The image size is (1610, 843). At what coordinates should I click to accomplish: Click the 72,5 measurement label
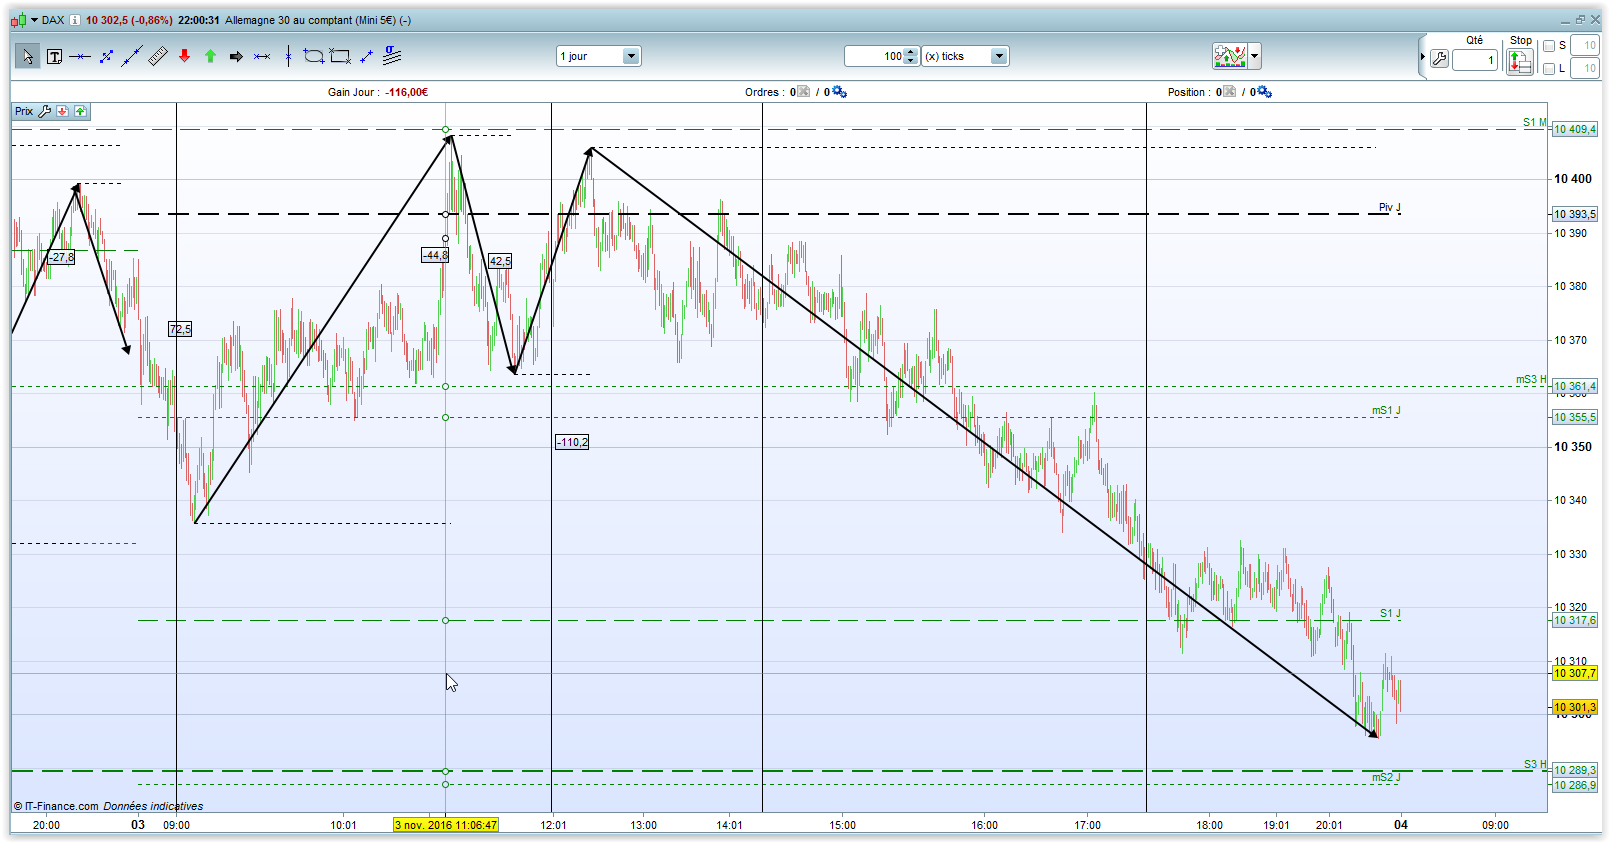point(180,329)
